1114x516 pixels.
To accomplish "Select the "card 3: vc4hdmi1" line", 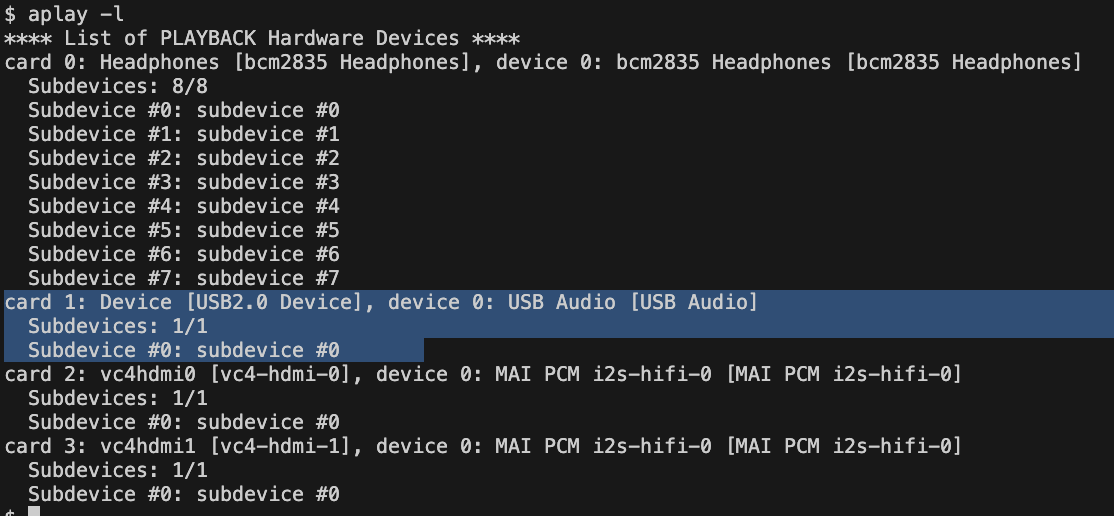I will (482, 446).
